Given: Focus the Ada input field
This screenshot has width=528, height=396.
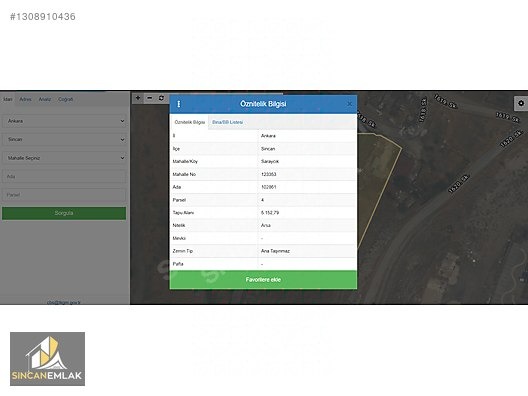Looking at the screenshot, I should (64, 176).
